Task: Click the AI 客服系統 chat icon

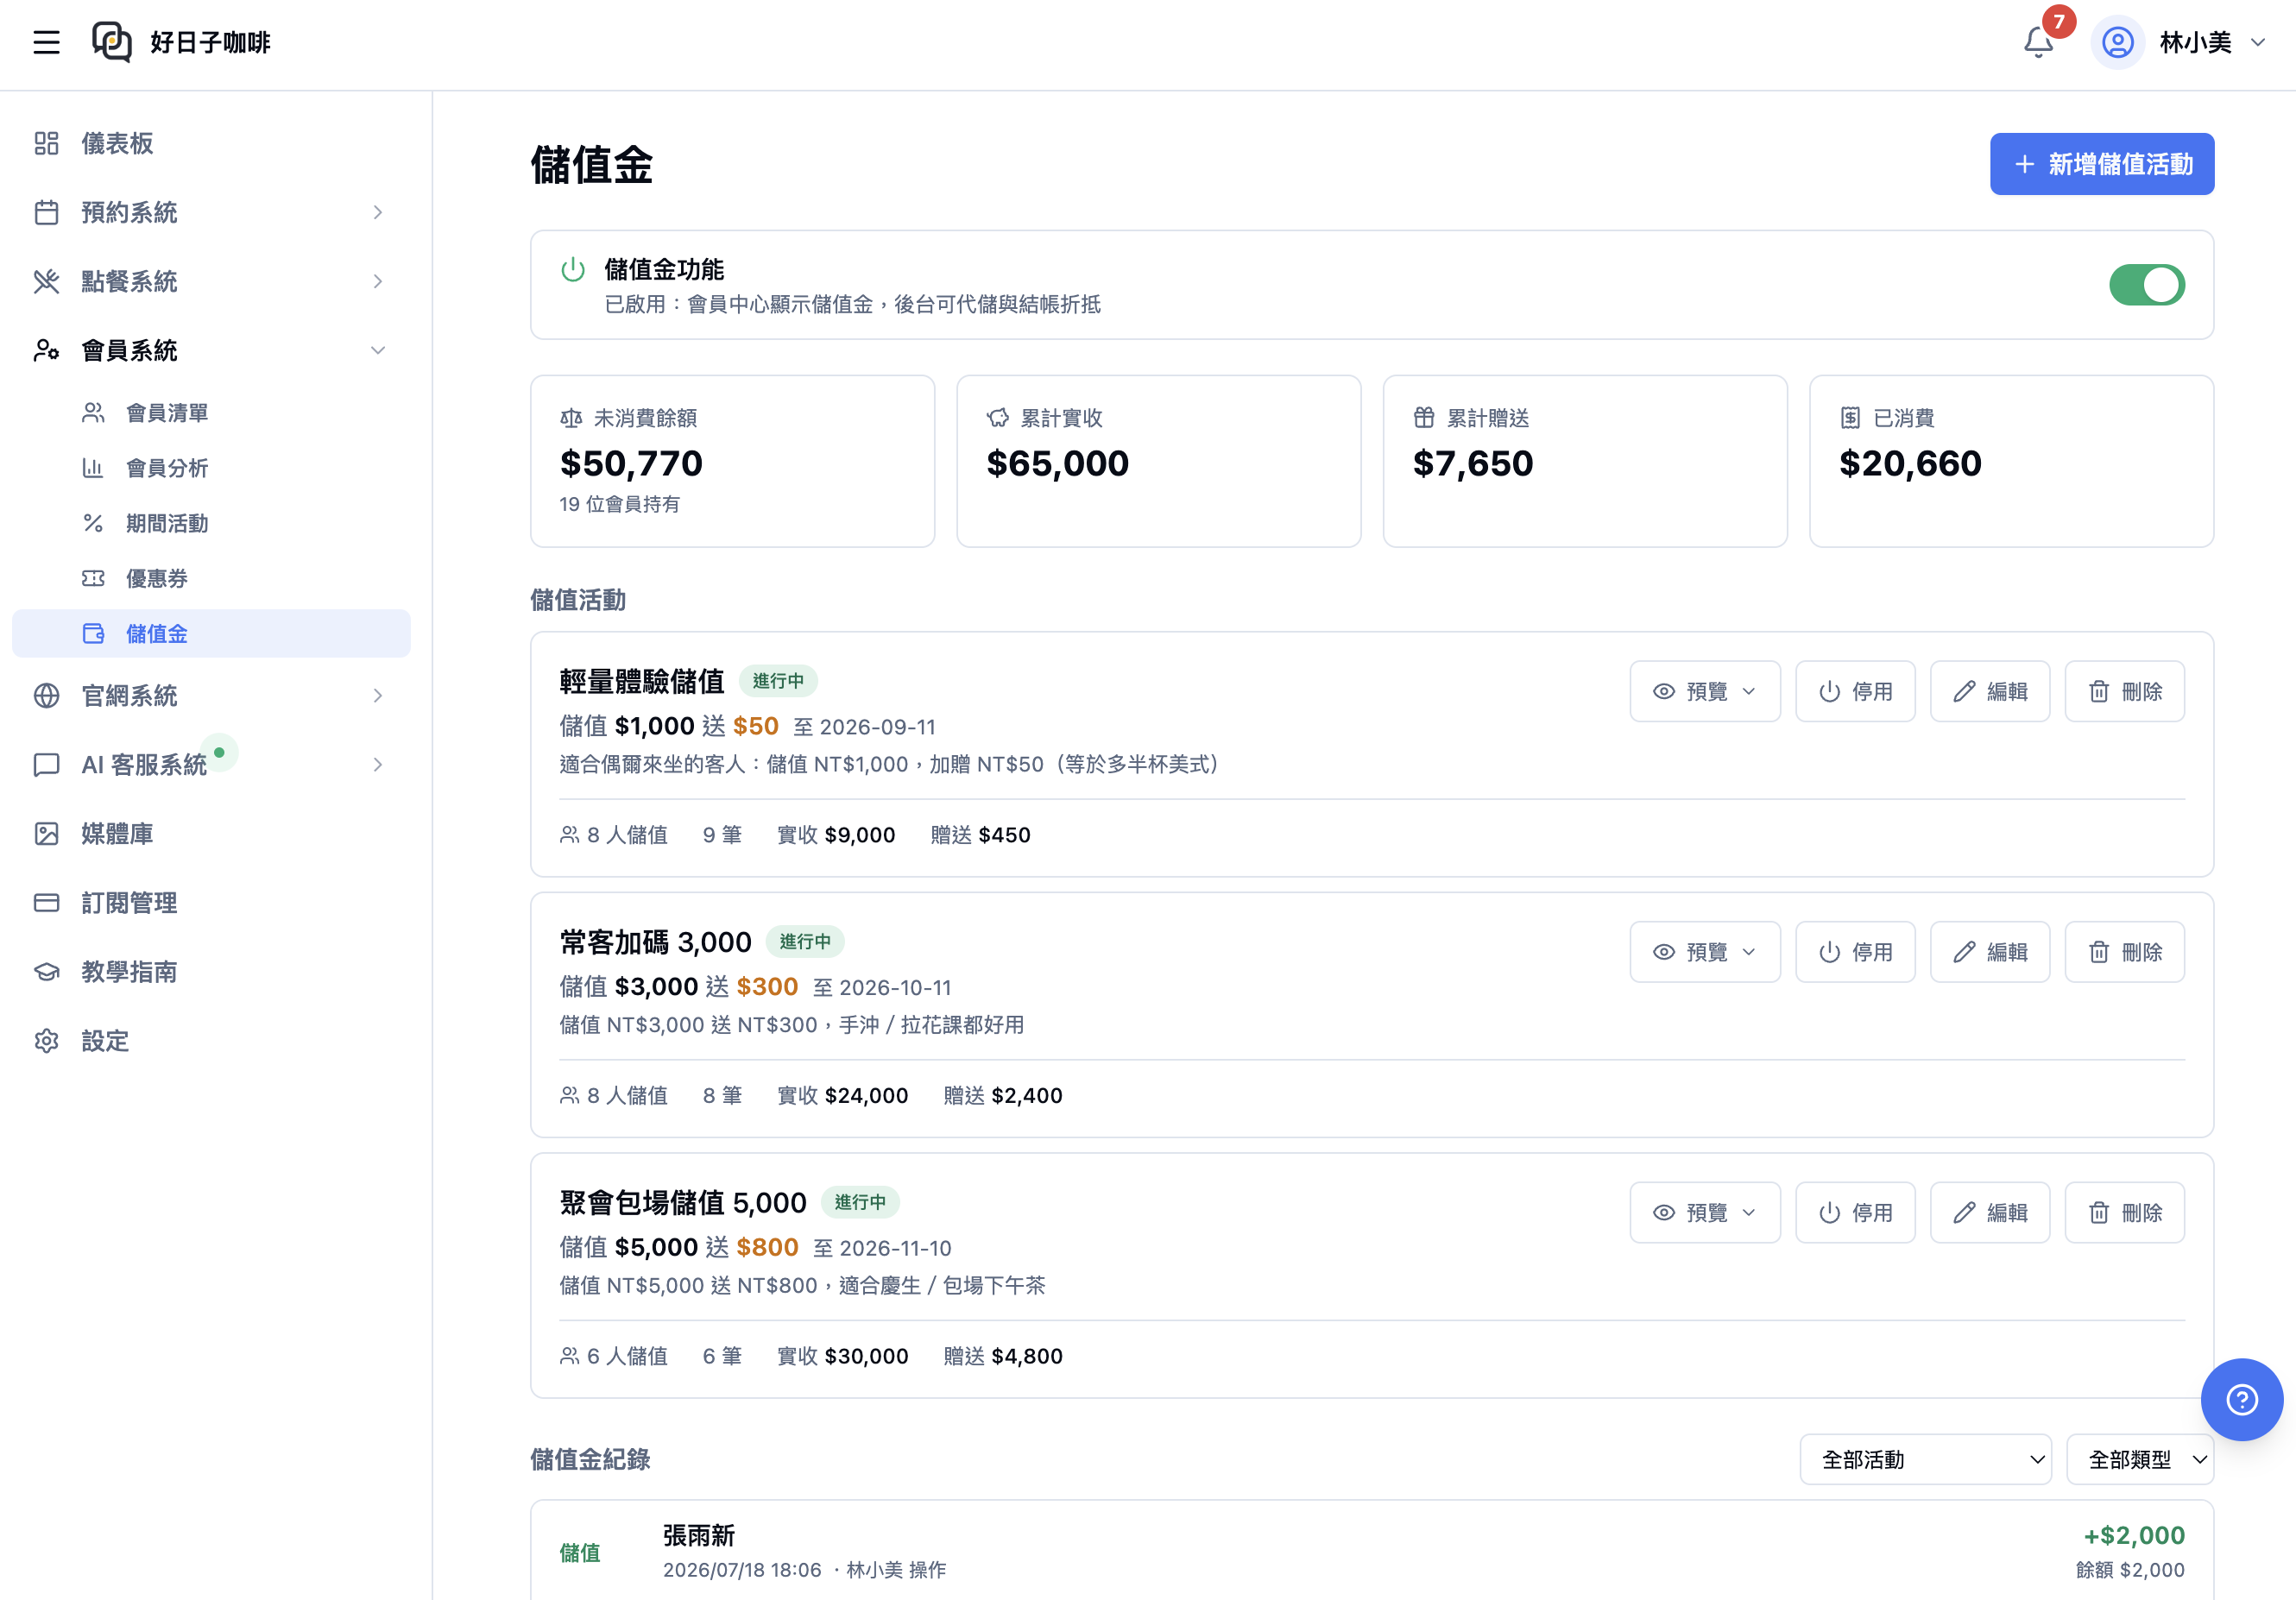Action: [x=46, y=764]
